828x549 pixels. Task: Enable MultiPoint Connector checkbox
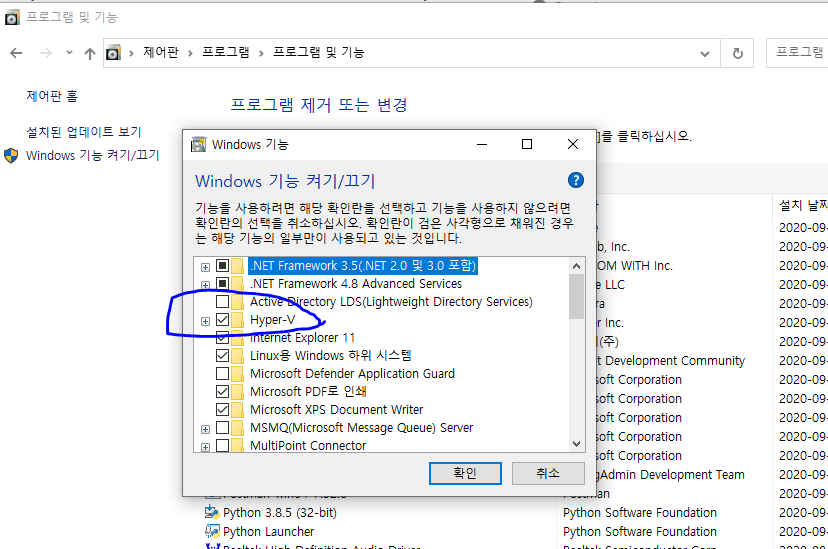click(222, 445)
